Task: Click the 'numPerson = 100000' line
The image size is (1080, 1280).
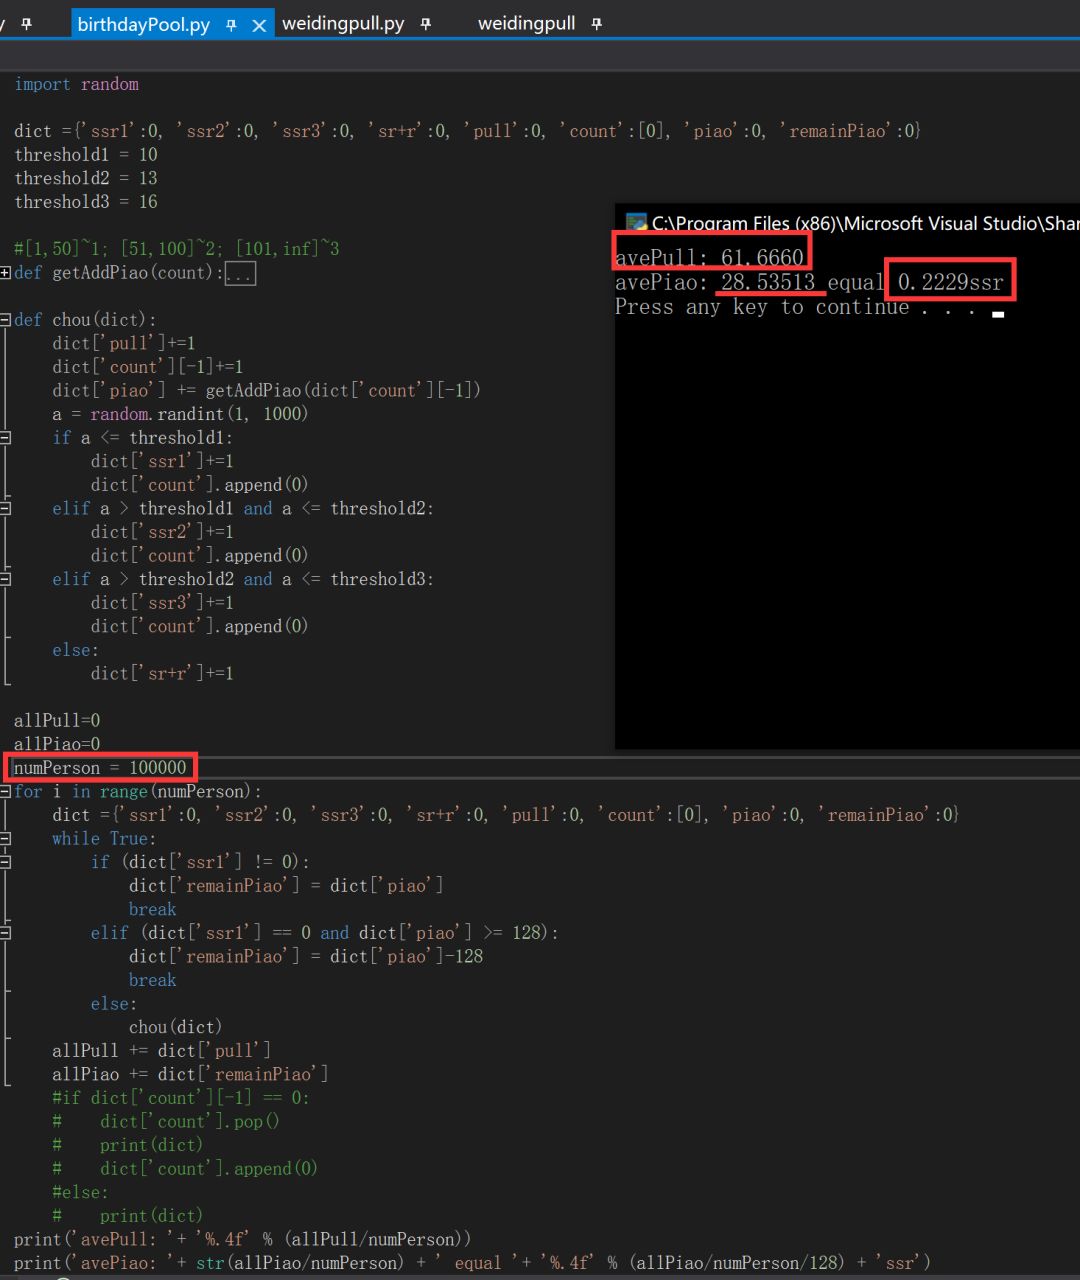Action: click(100, 768)
